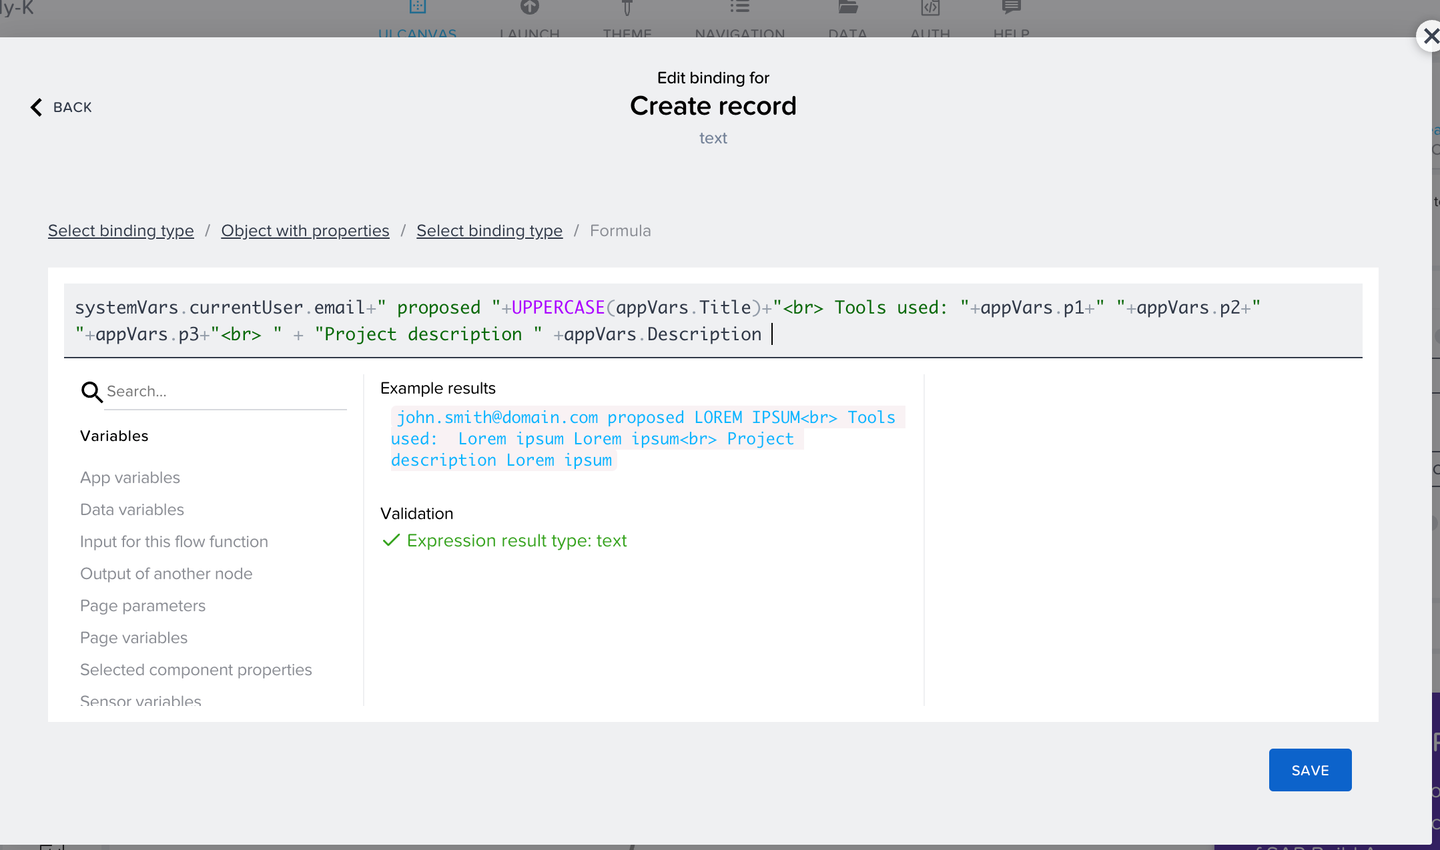
Task: Open NAVIGATION tab in background header
Action: pos(740,20)
